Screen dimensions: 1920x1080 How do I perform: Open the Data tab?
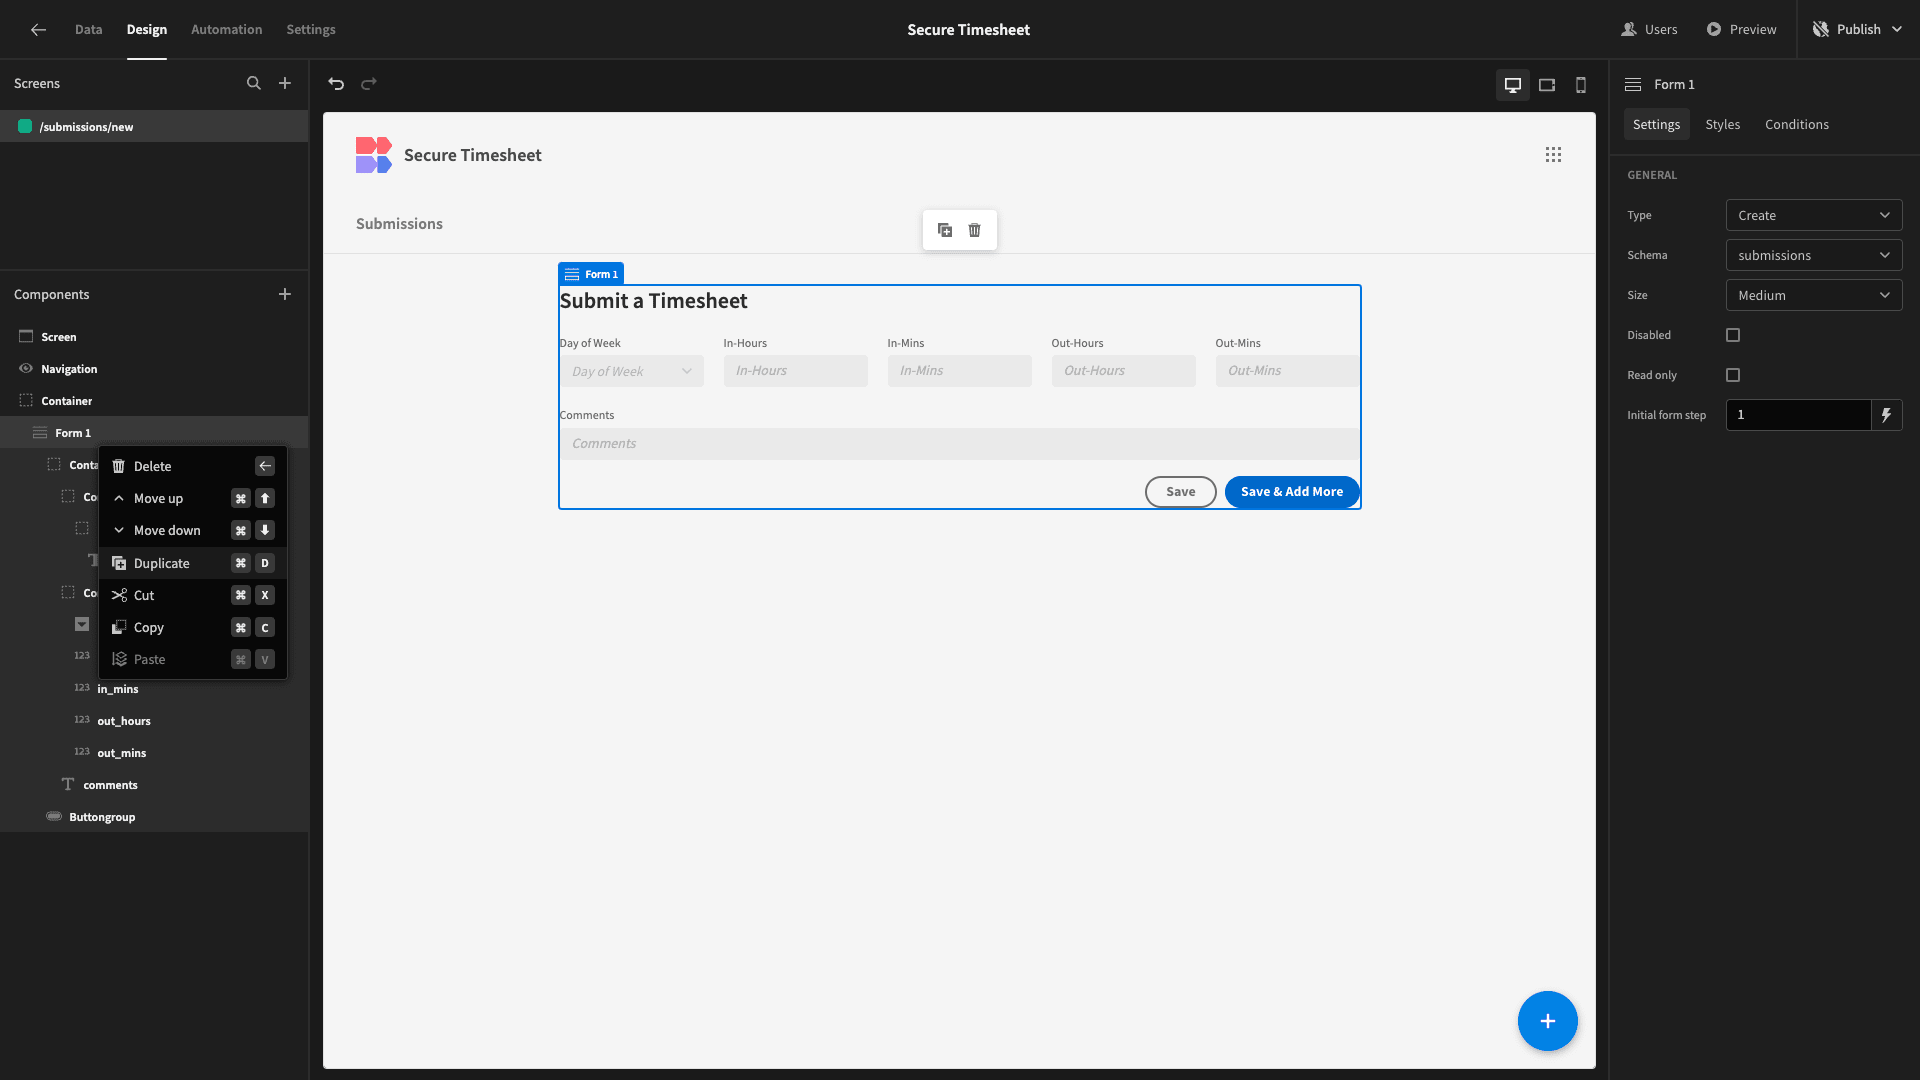88,30
